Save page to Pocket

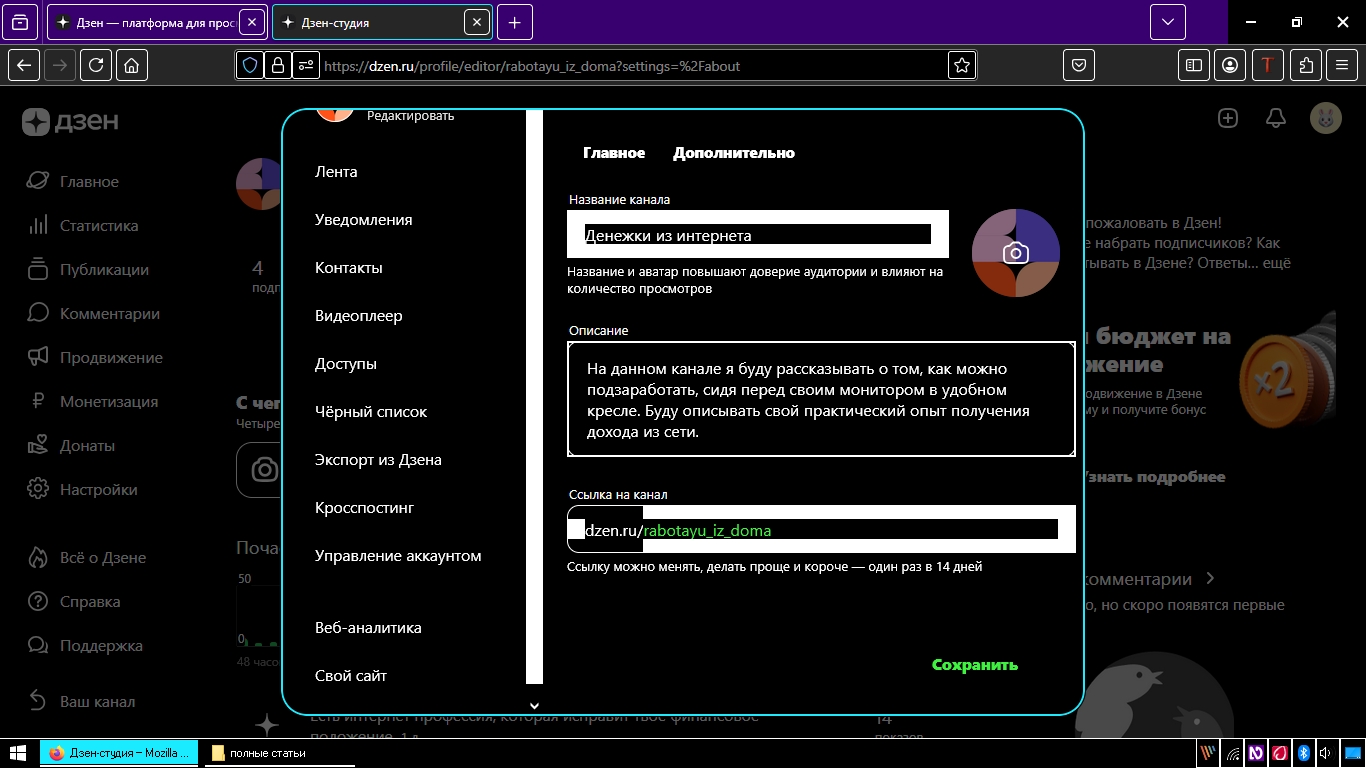1079,66
